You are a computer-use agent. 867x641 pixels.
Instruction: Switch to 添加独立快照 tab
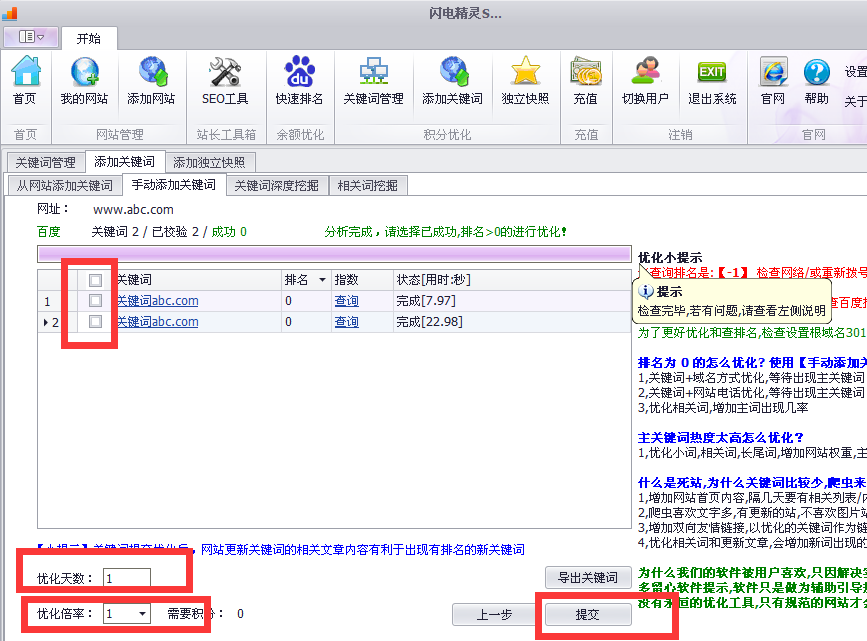coord(210,162)
